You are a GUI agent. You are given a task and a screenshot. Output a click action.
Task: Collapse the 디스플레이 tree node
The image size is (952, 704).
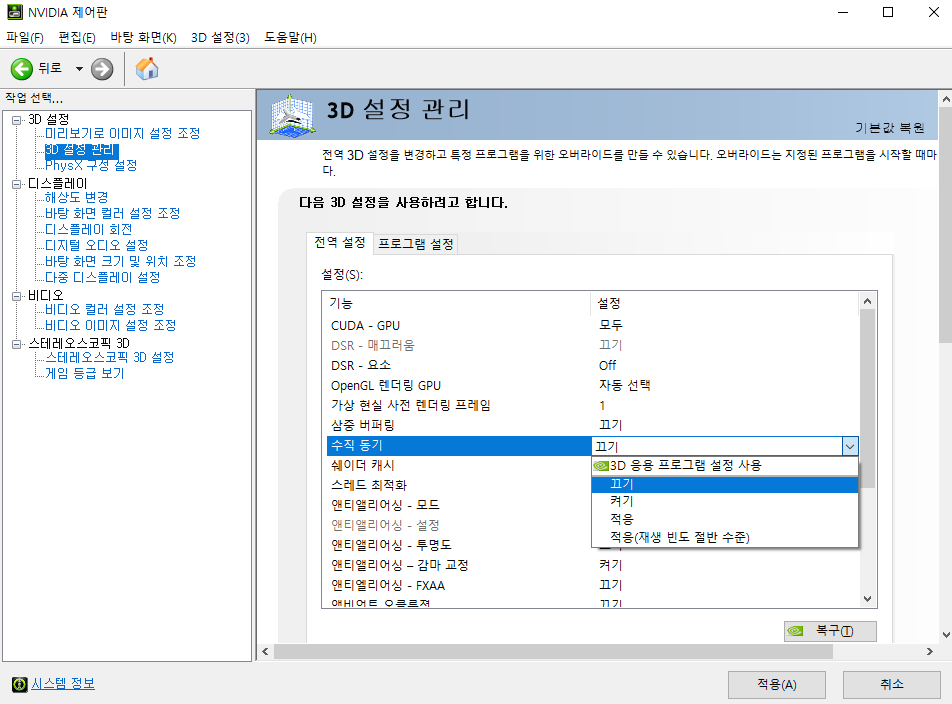[x=16, y=184]
